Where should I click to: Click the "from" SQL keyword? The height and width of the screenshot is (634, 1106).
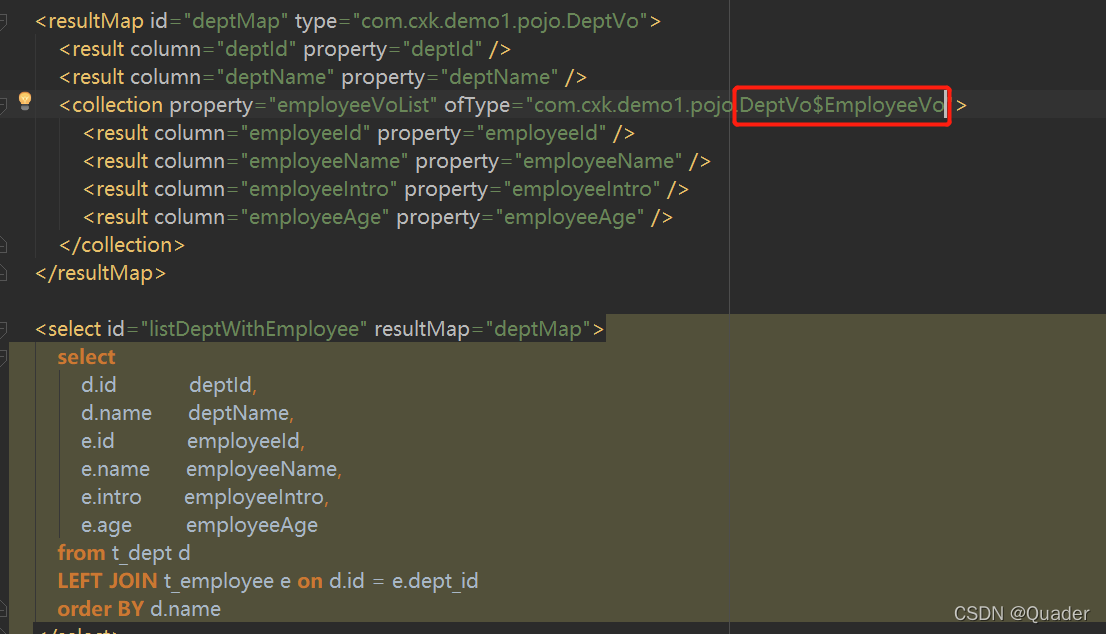(x=81, y=553)
